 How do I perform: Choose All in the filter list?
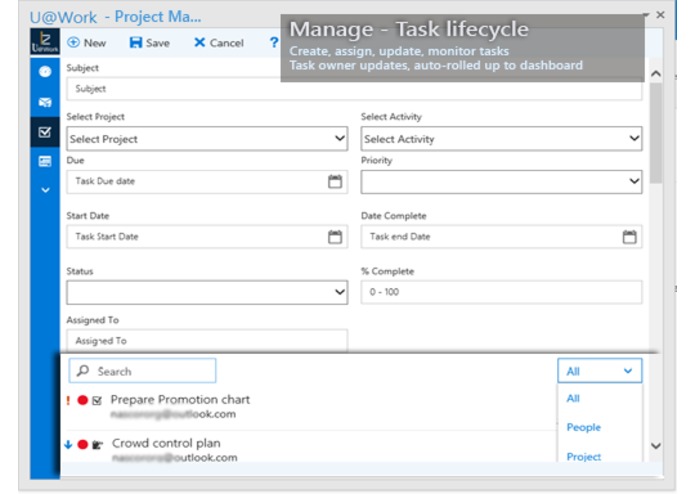tap(573, 398)
